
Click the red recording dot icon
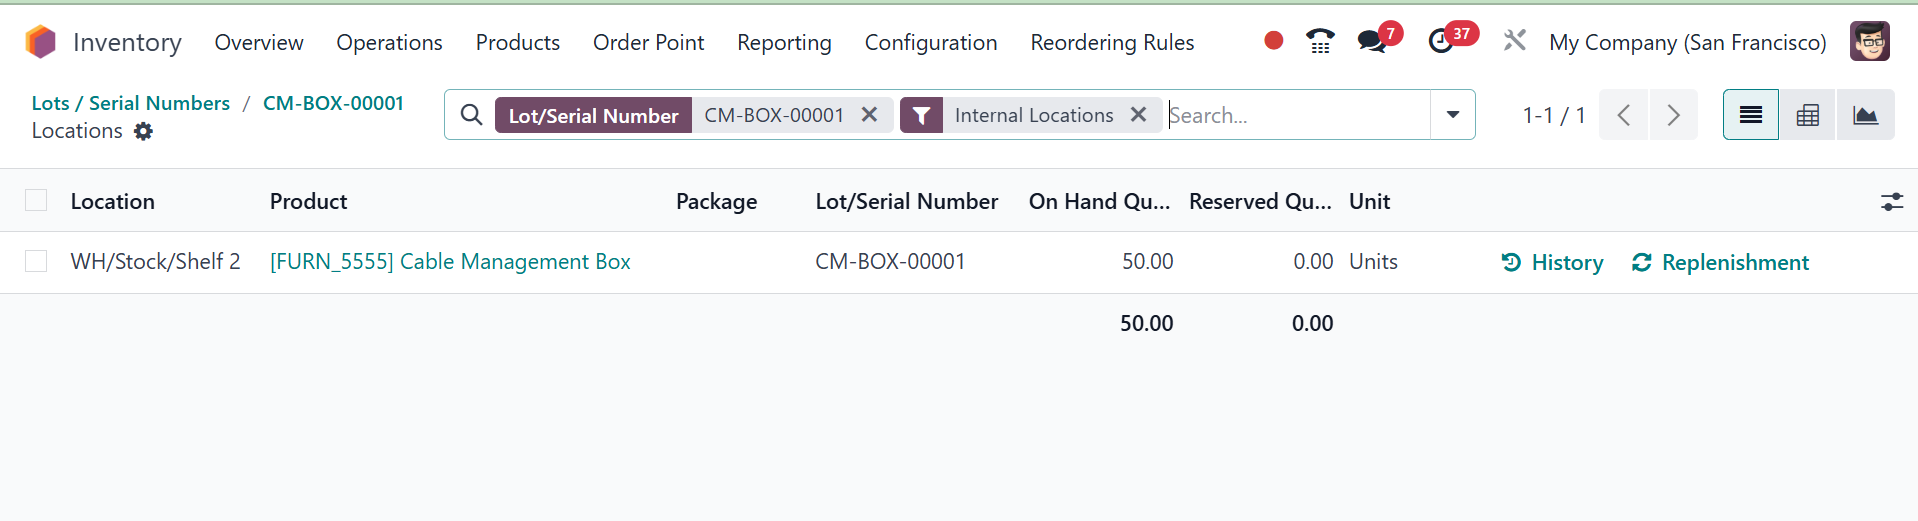click(x=1273, y=41)
